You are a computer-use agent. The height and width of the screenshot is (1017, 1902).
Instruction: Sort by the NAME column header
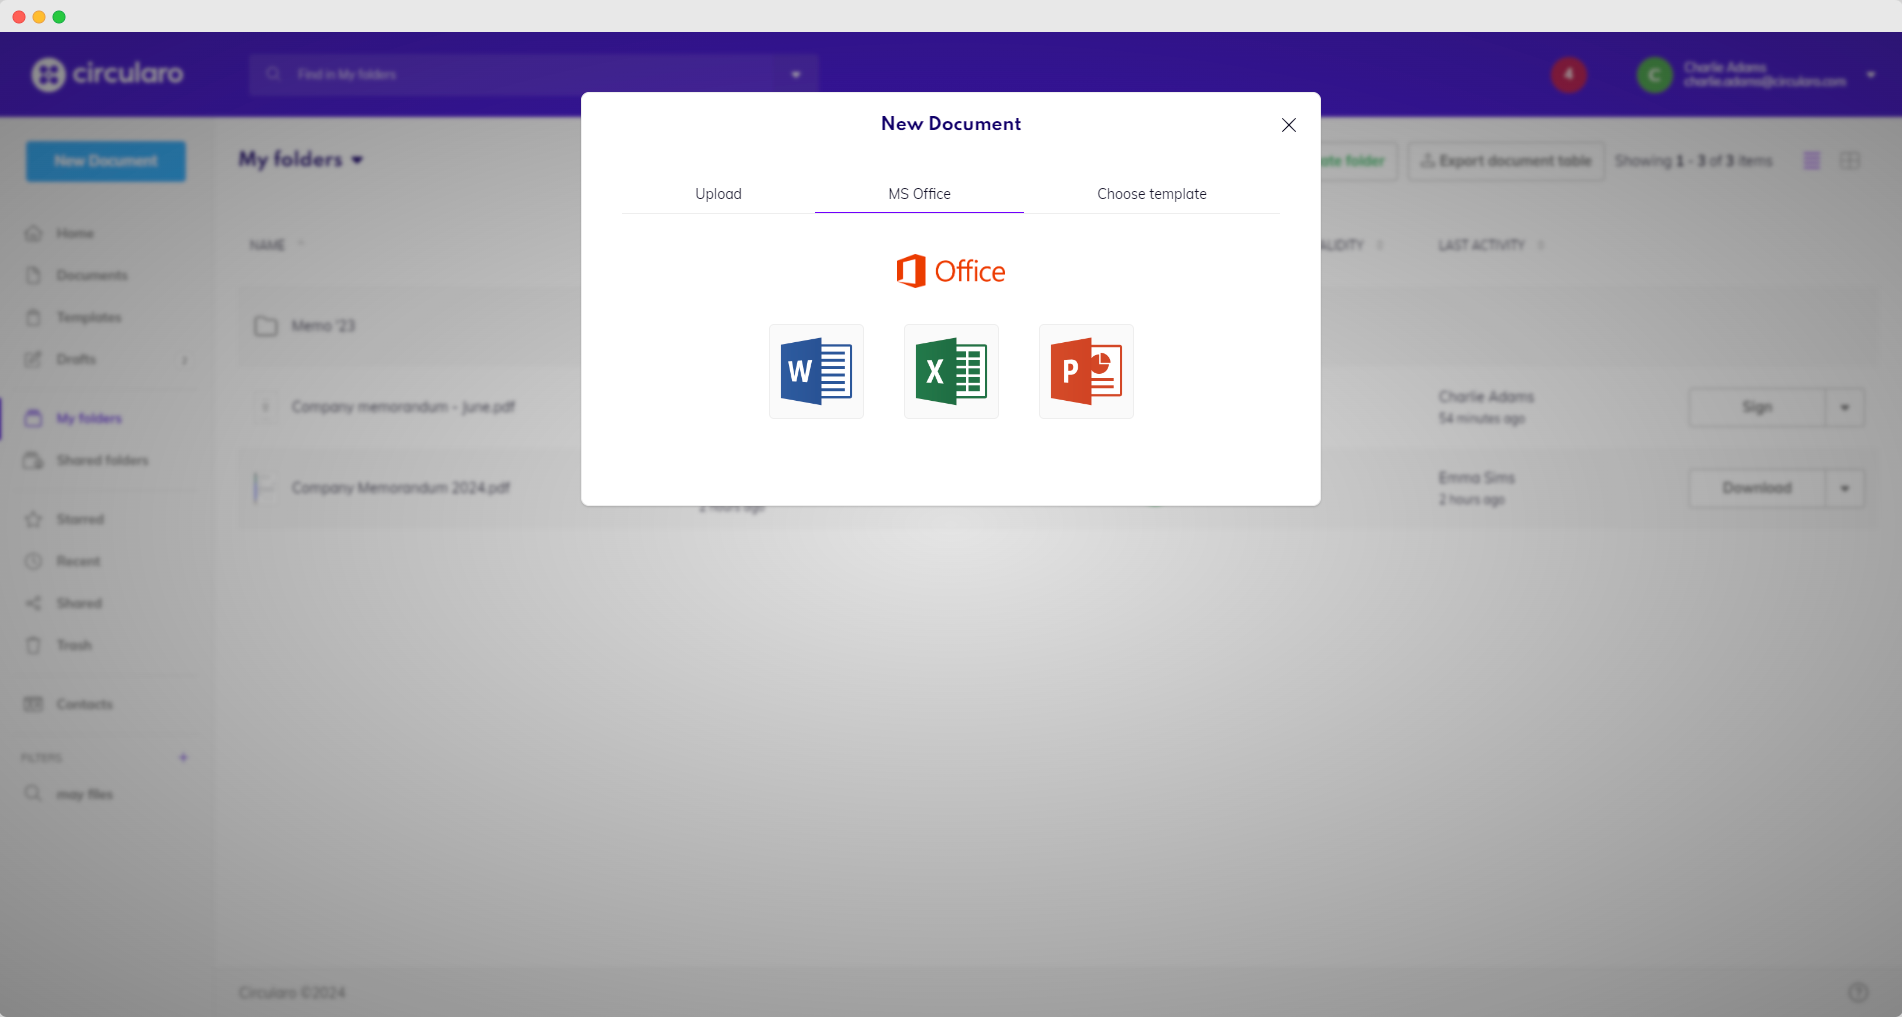[267, 245]
